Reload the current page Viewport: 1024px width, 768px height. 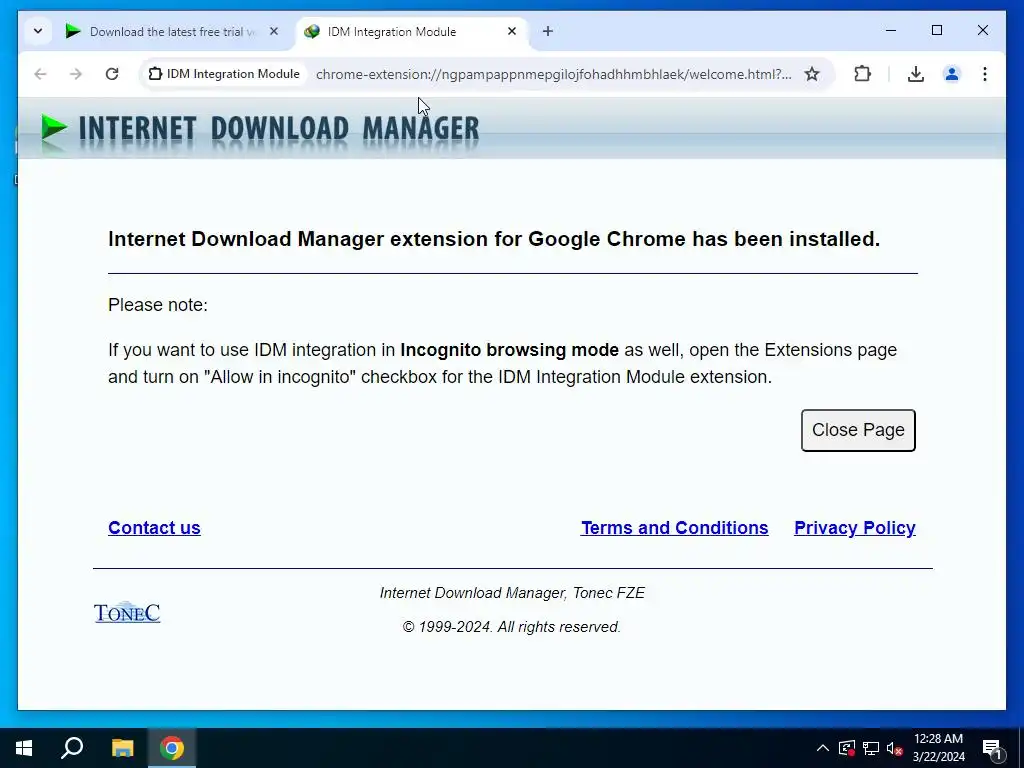pos(112,74)
